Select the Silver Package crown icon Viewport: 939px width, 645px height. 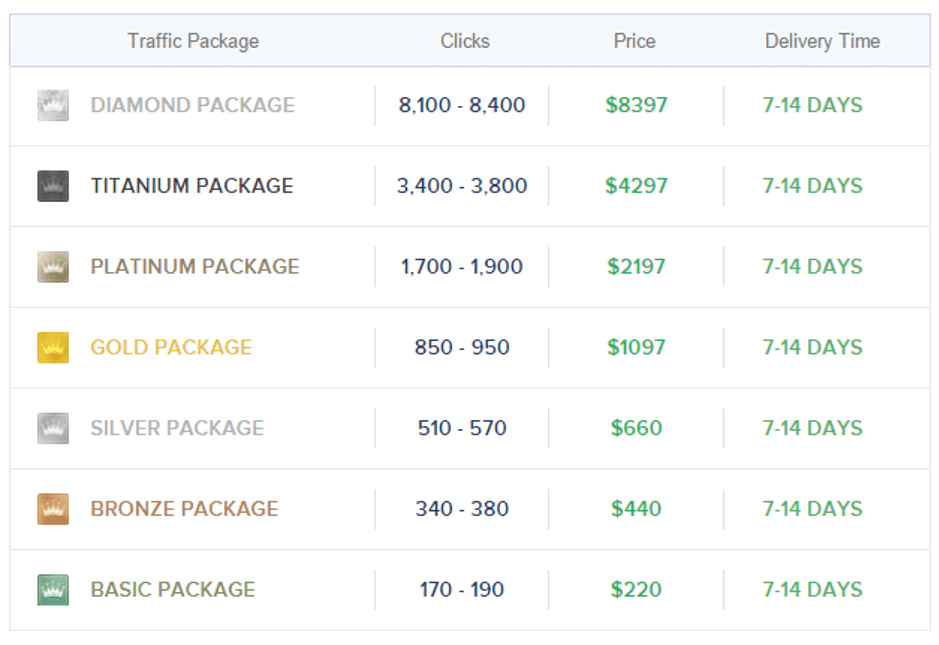point(53,429)
